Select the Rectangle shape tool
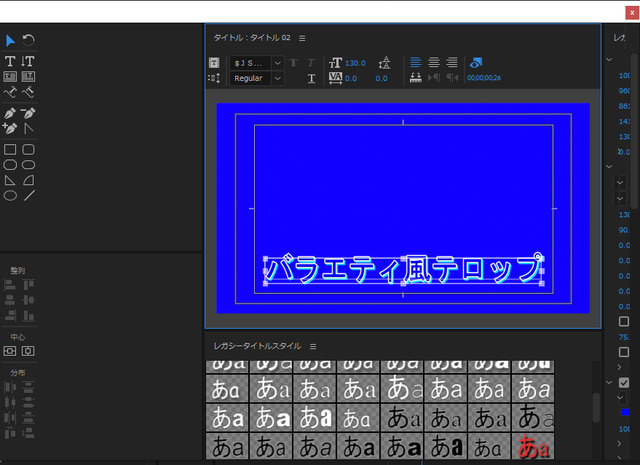This screenshot has height=465, width=640. pyautogui.click(x=10, y=149)
